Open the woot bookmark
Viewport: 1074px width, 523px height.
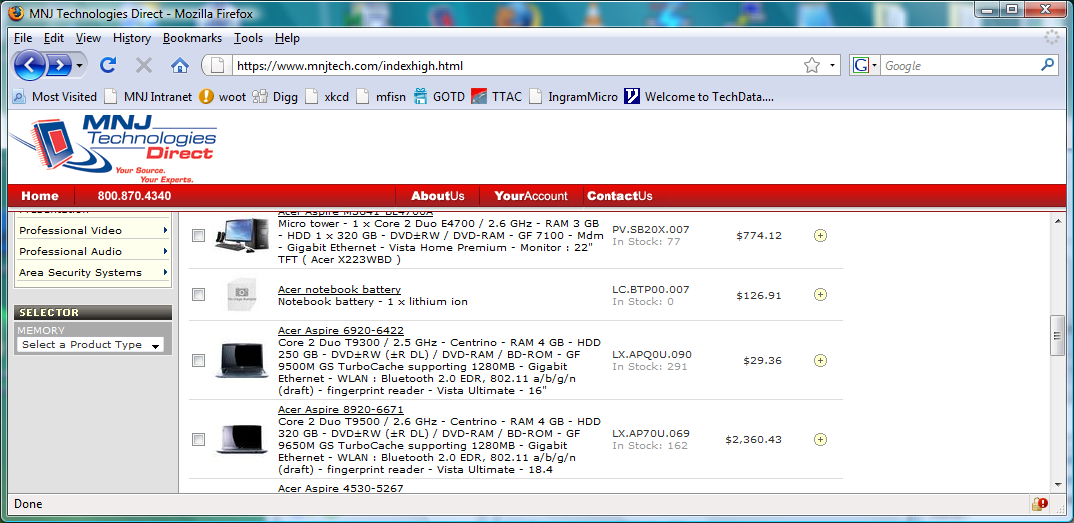coord(223,97)
